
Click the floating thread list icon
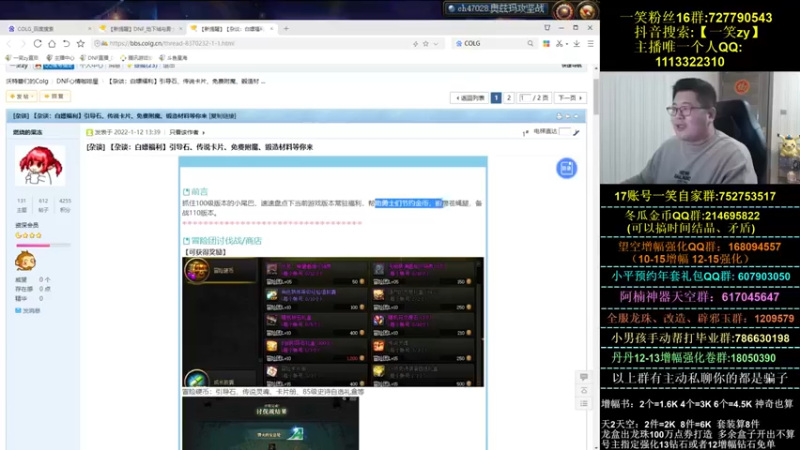coord(584,404)
